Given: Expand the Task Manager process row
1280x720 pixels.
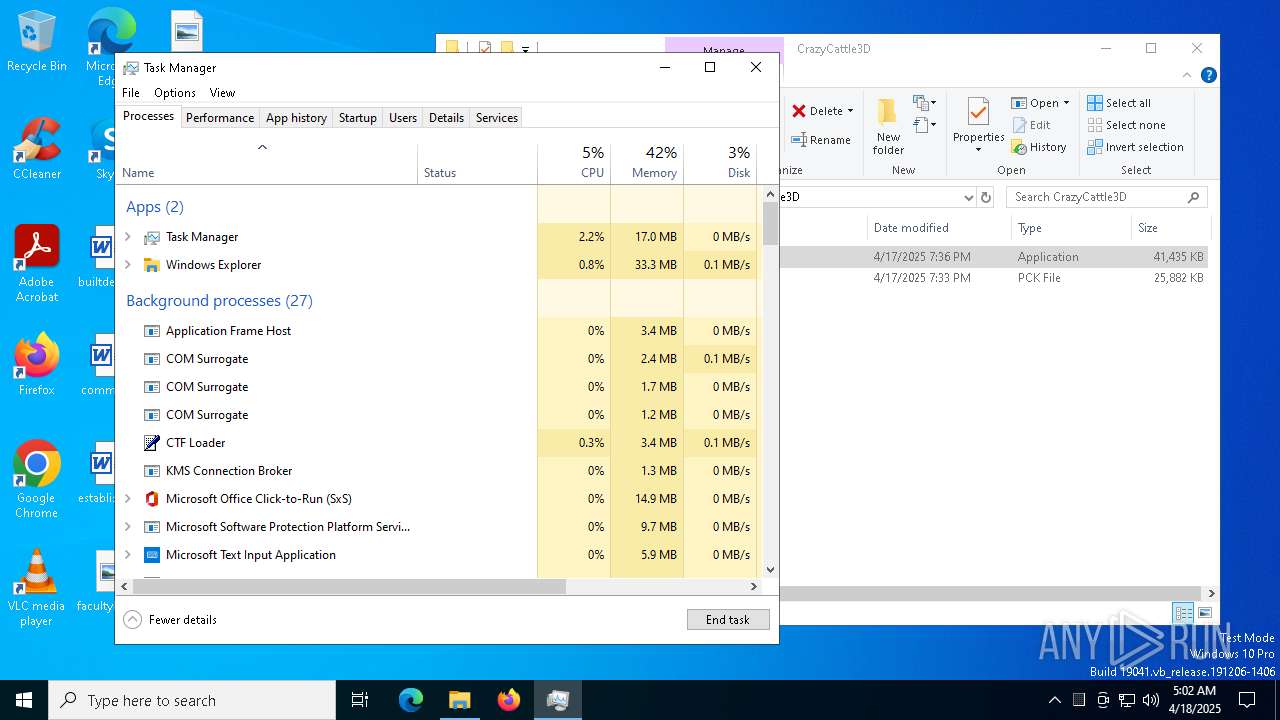Looking at the screenshot, I should 127,237.
